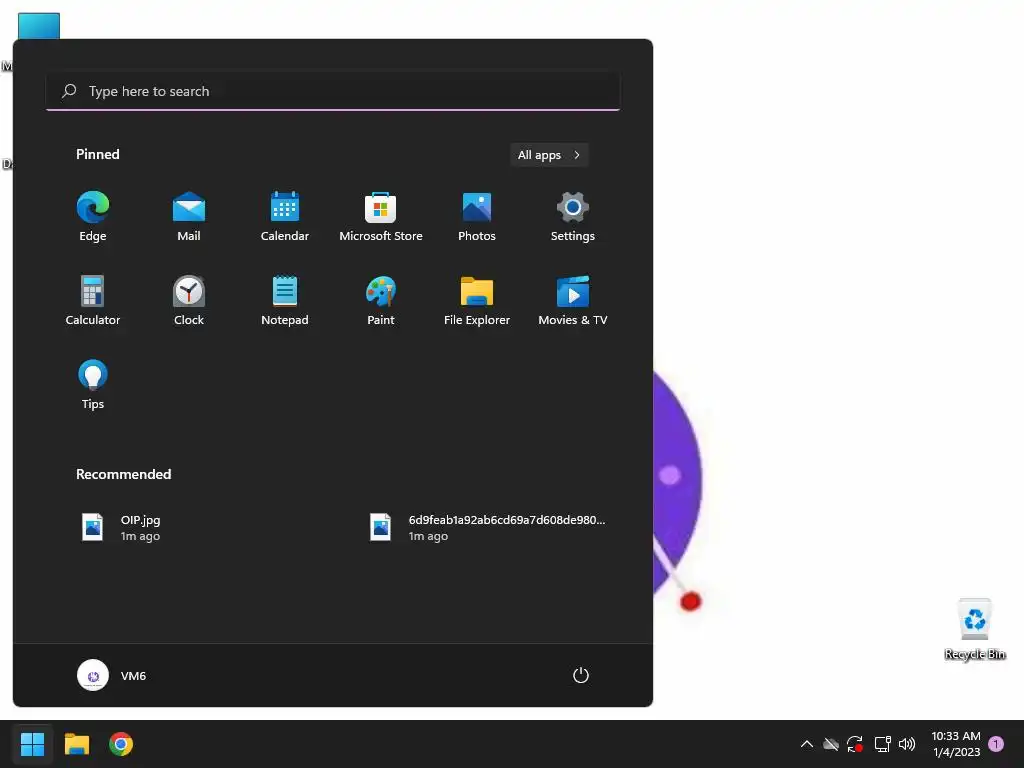
Task: Click the update refresh tray icon
Action: [x=855, y=744]
